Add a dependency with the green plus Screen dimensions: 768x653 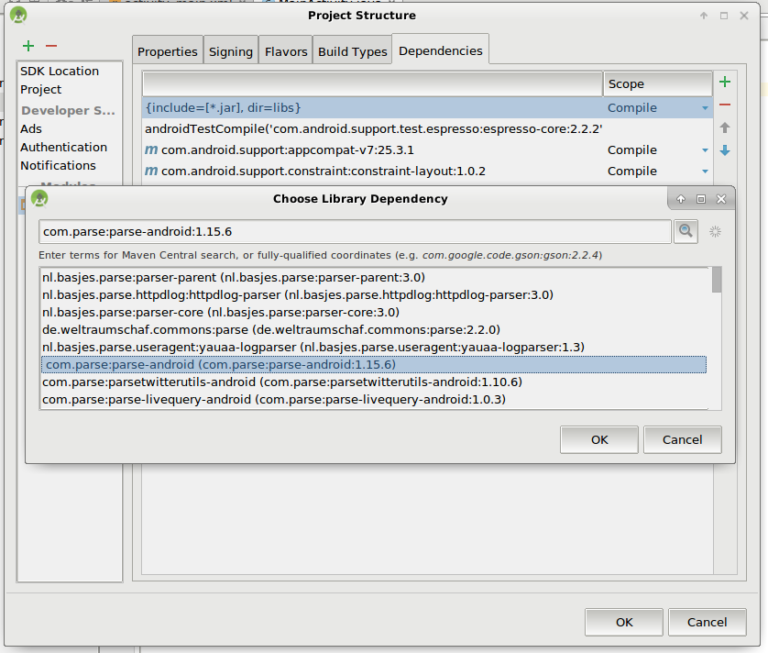(x=725, y=82)
